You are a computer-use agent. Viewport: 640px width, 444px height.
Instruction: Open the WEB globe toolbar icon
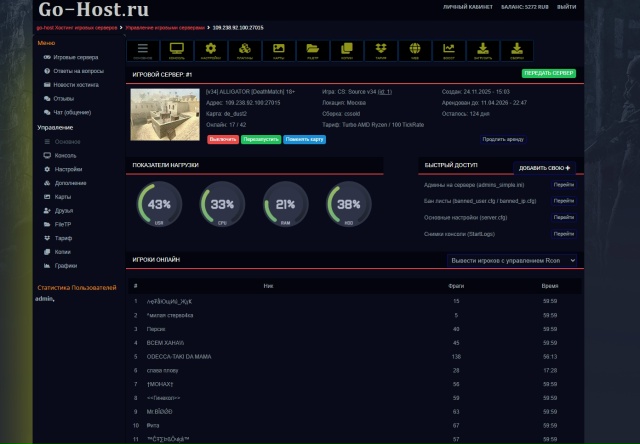click(415, 51)
